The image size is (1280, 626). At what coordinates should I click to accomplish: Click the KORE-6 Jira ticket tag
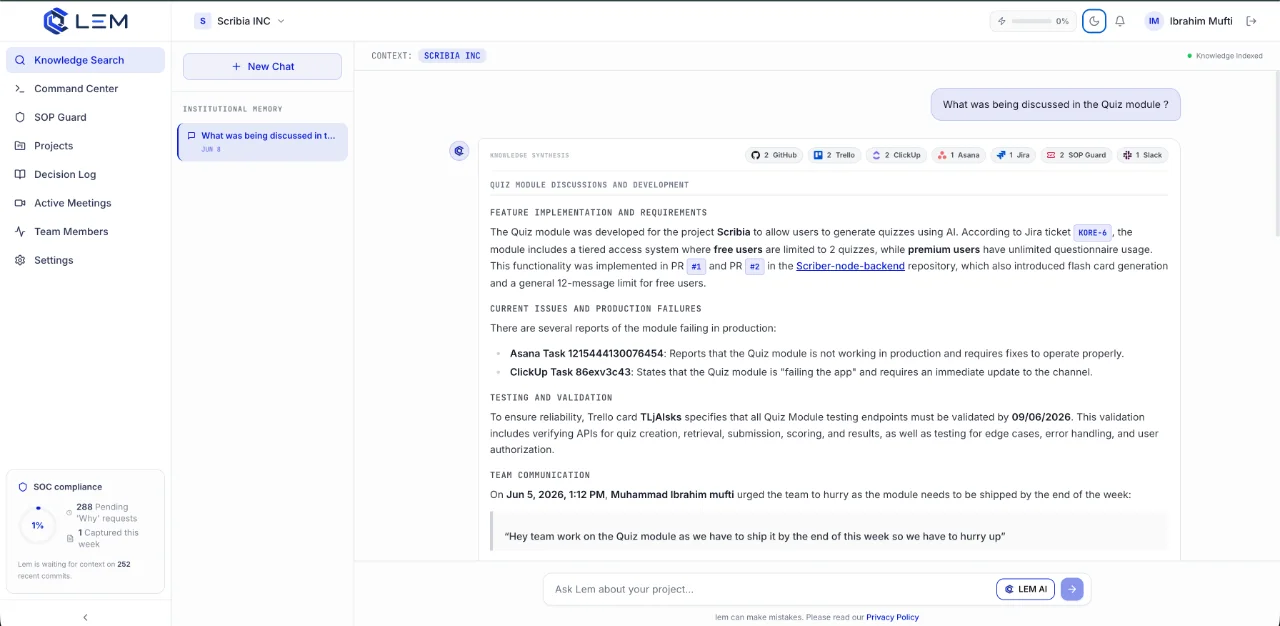pos(1092,232)
